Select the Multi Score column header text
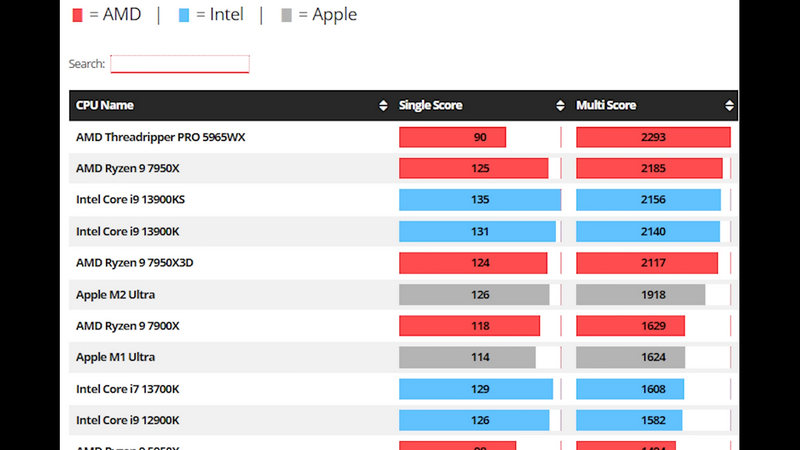800x450 pixels. coord(606,106)
